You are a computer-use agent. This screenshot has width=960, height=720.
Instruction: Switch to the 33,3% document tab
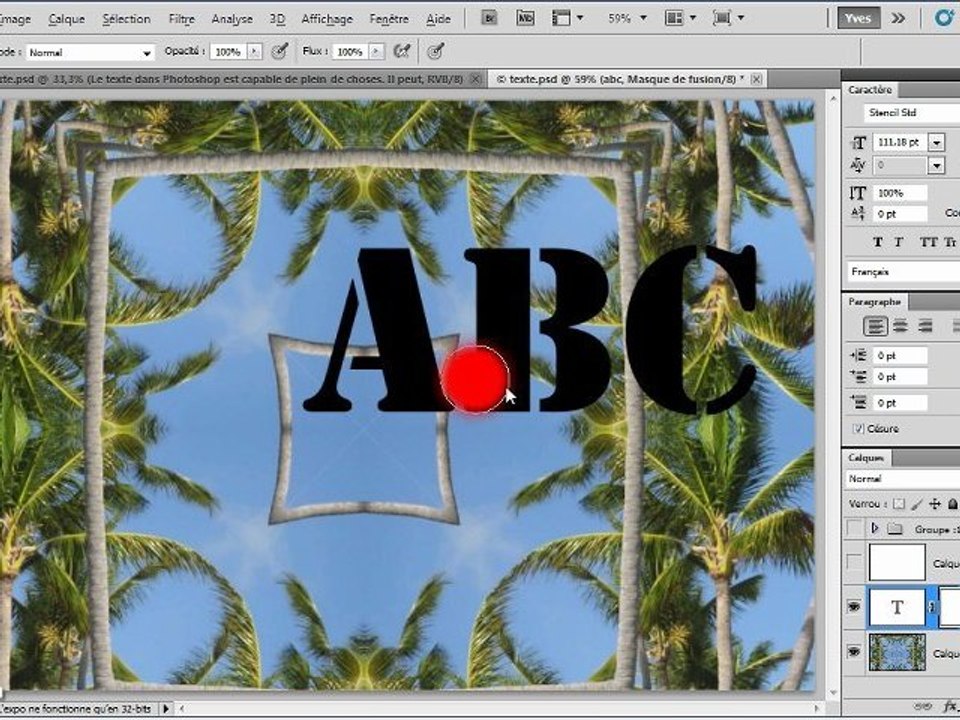coord(233,79)
